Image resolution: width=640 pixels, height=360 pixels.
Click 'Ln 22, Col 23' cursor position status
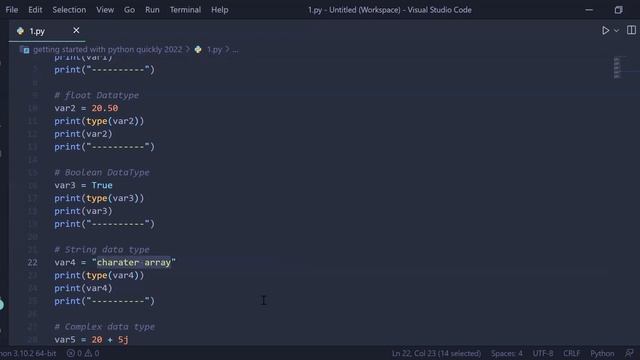click(436, 353)
